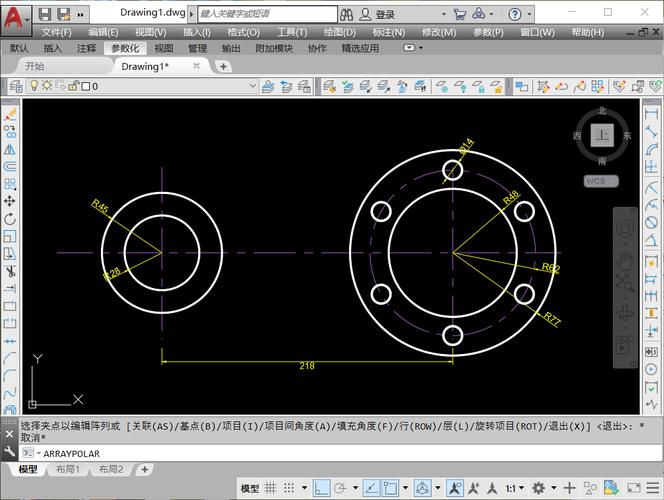Select the Mirror tool in left toolbar
The height and width of the screenshot is (500, 664).
(x=10, y=149)
